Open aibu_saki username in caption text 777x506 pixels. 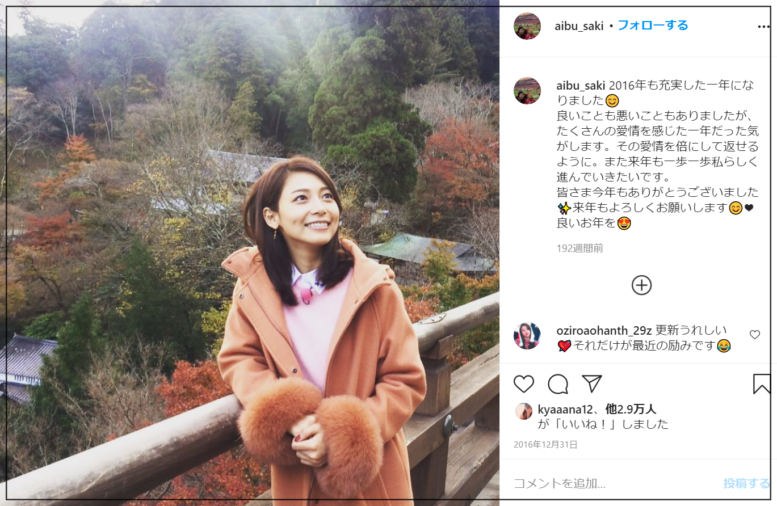coord(580,86)
